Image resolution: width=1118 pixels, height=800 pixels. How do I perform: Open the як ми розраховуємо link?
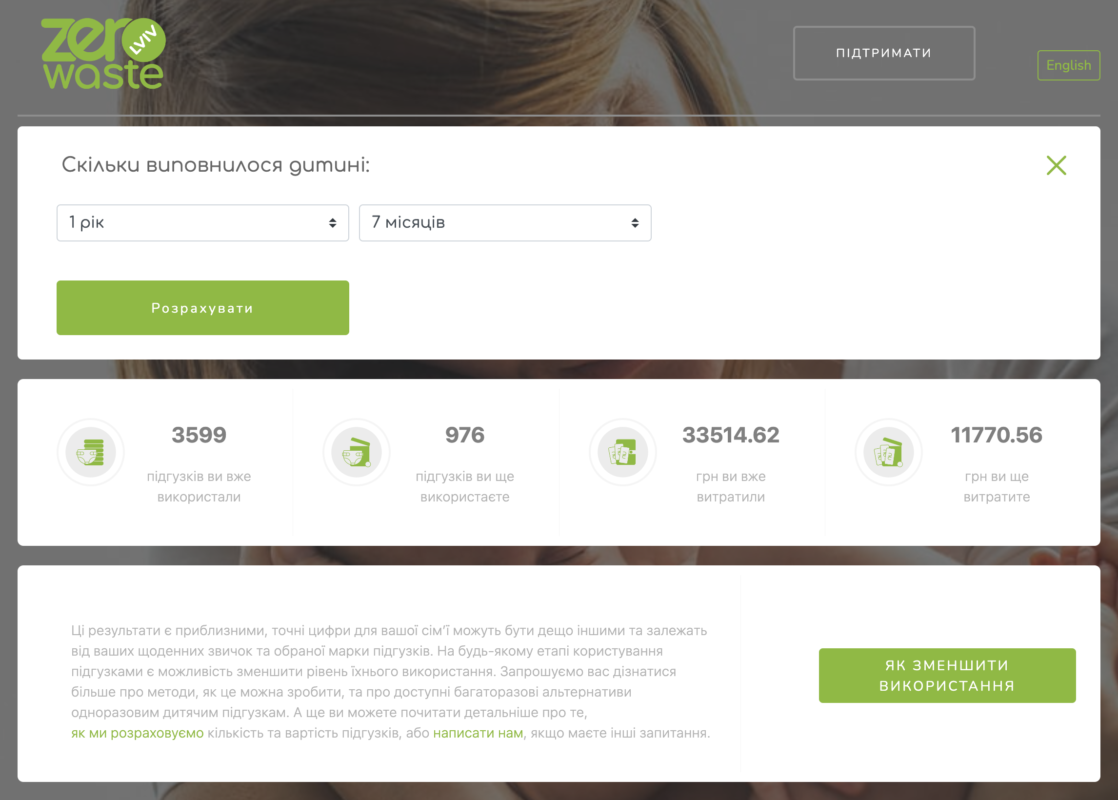click(137, 733)
